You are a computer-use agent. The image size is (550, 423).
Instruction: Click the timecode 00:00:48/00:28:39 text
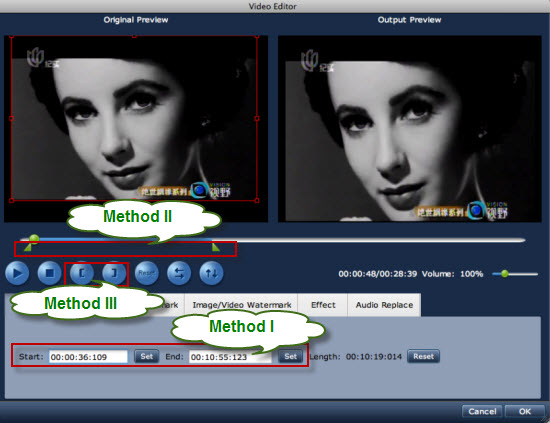click(x=378, y=274)
